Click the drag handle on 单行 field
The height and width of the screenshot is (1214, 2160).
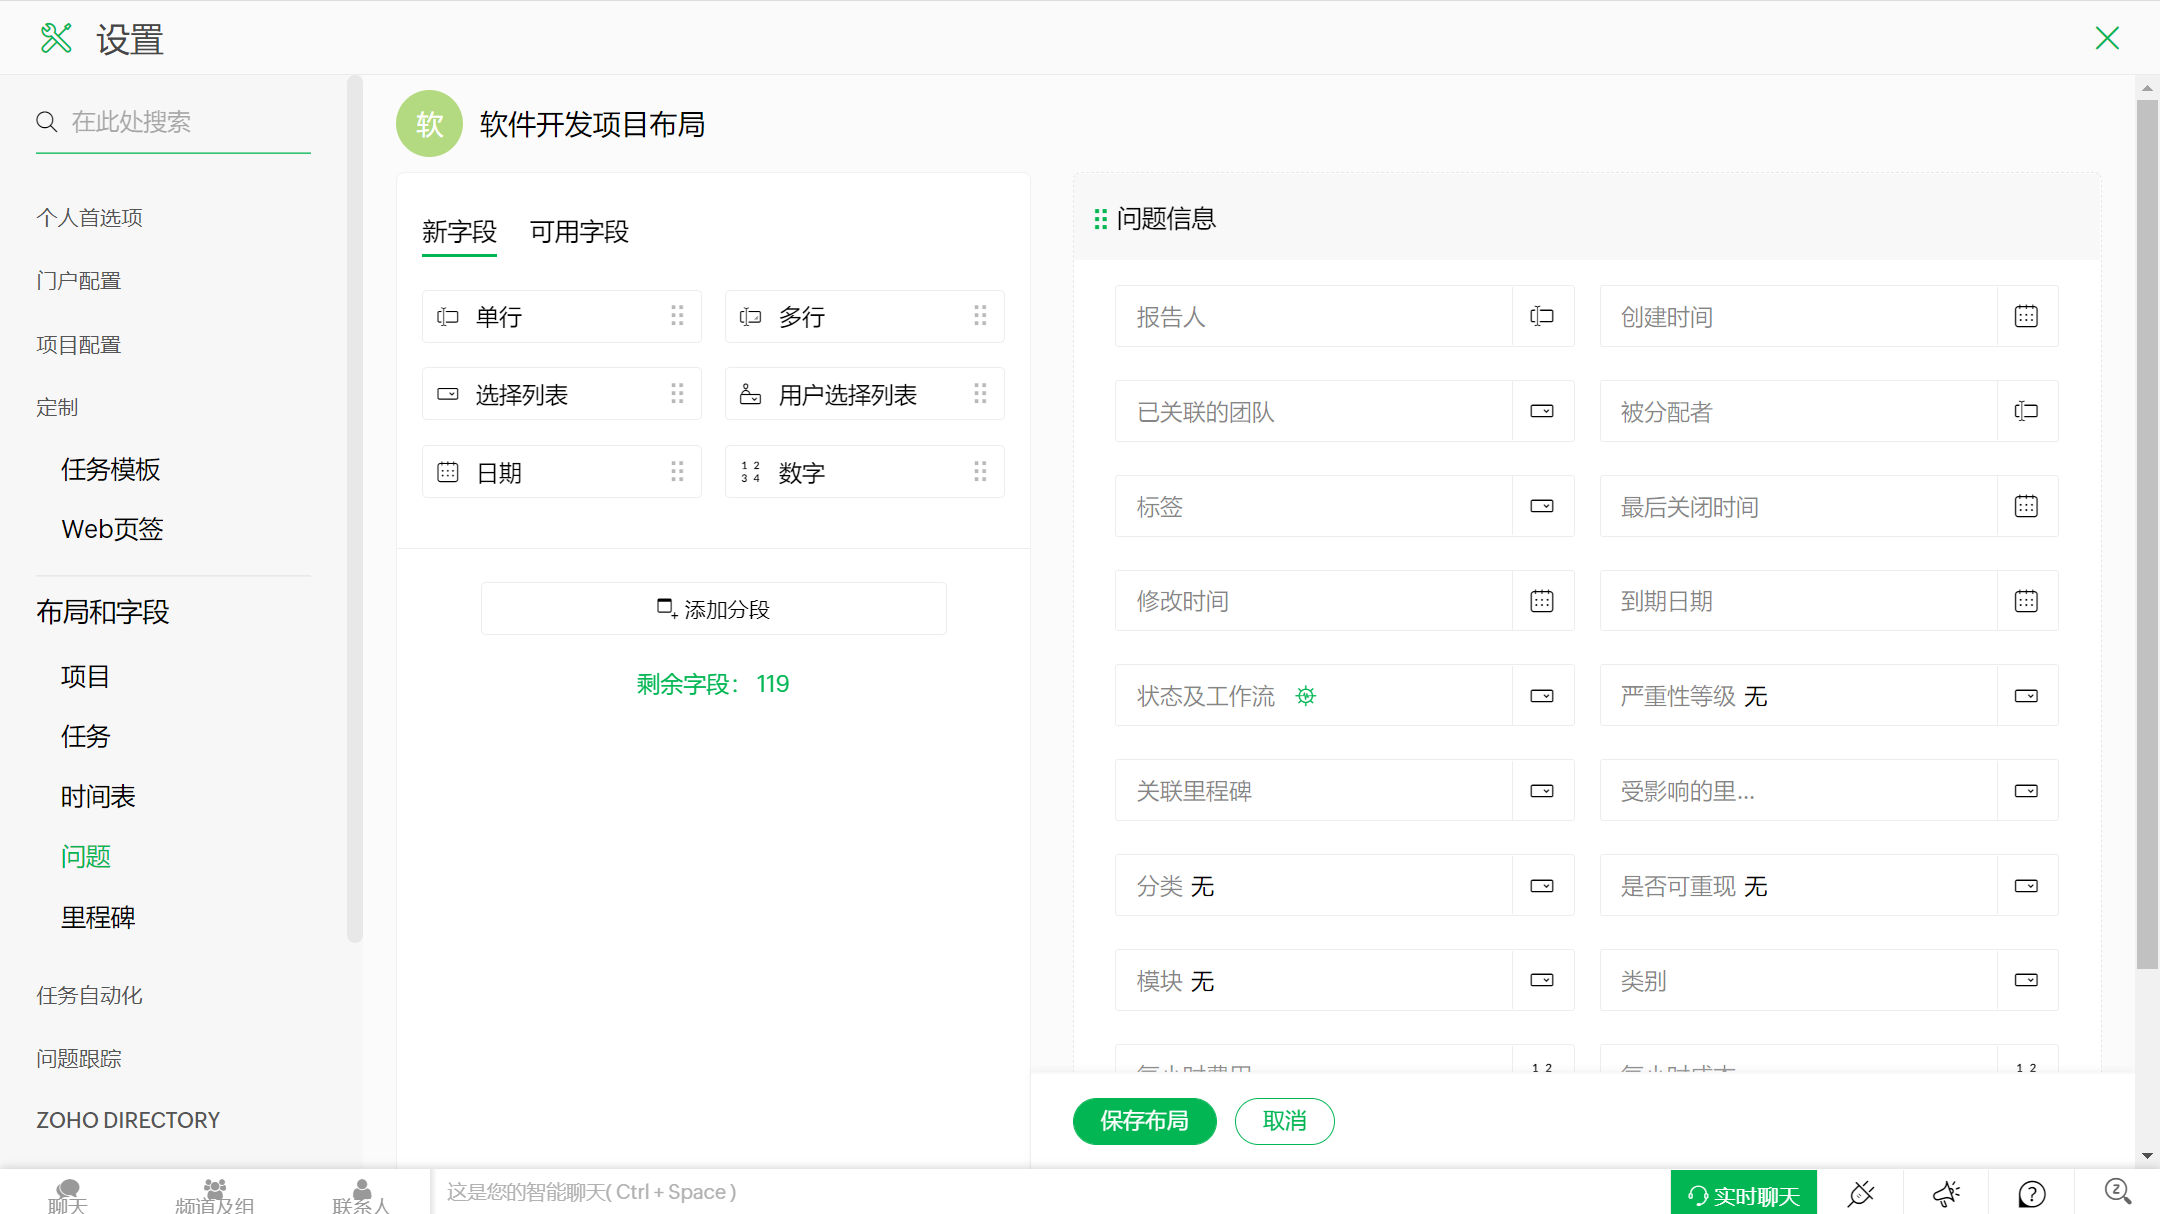click(x=677, y=316)
